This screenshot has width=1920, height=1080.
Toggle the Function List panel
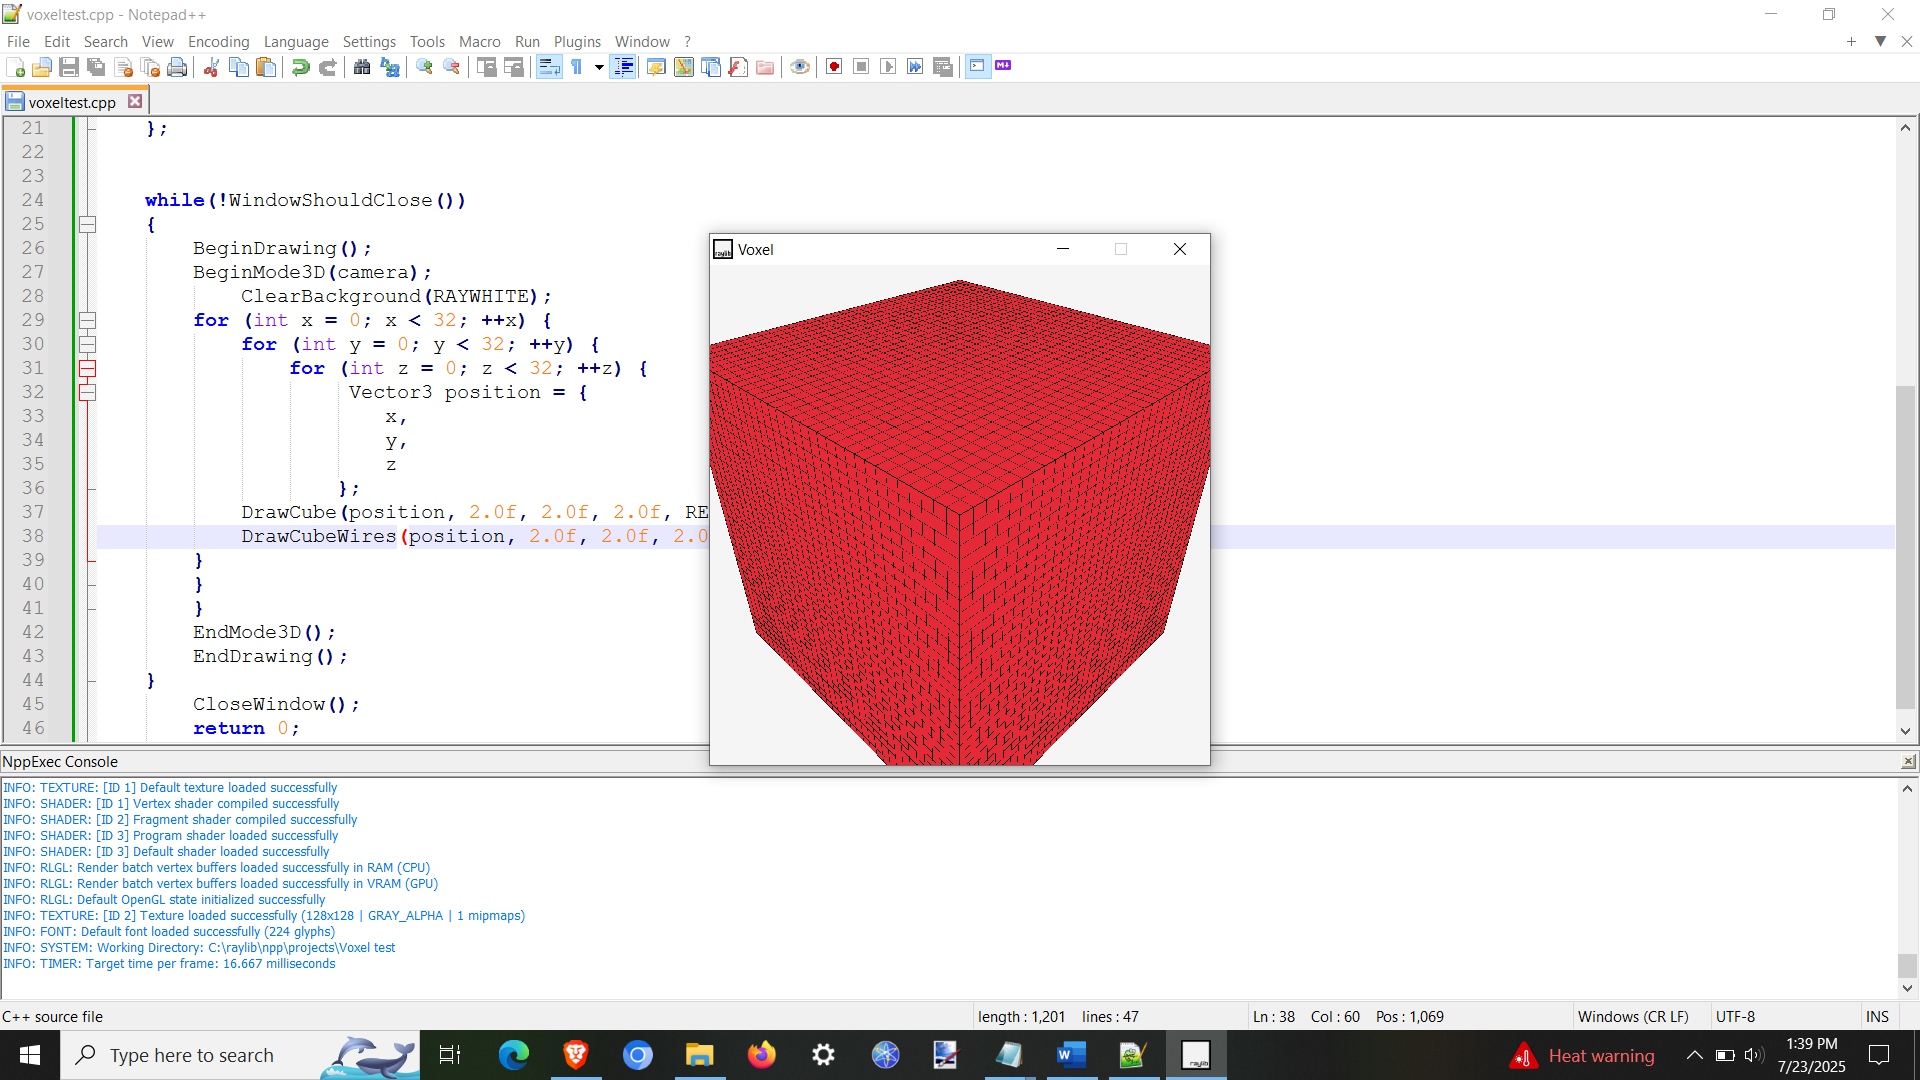point(738,67)
